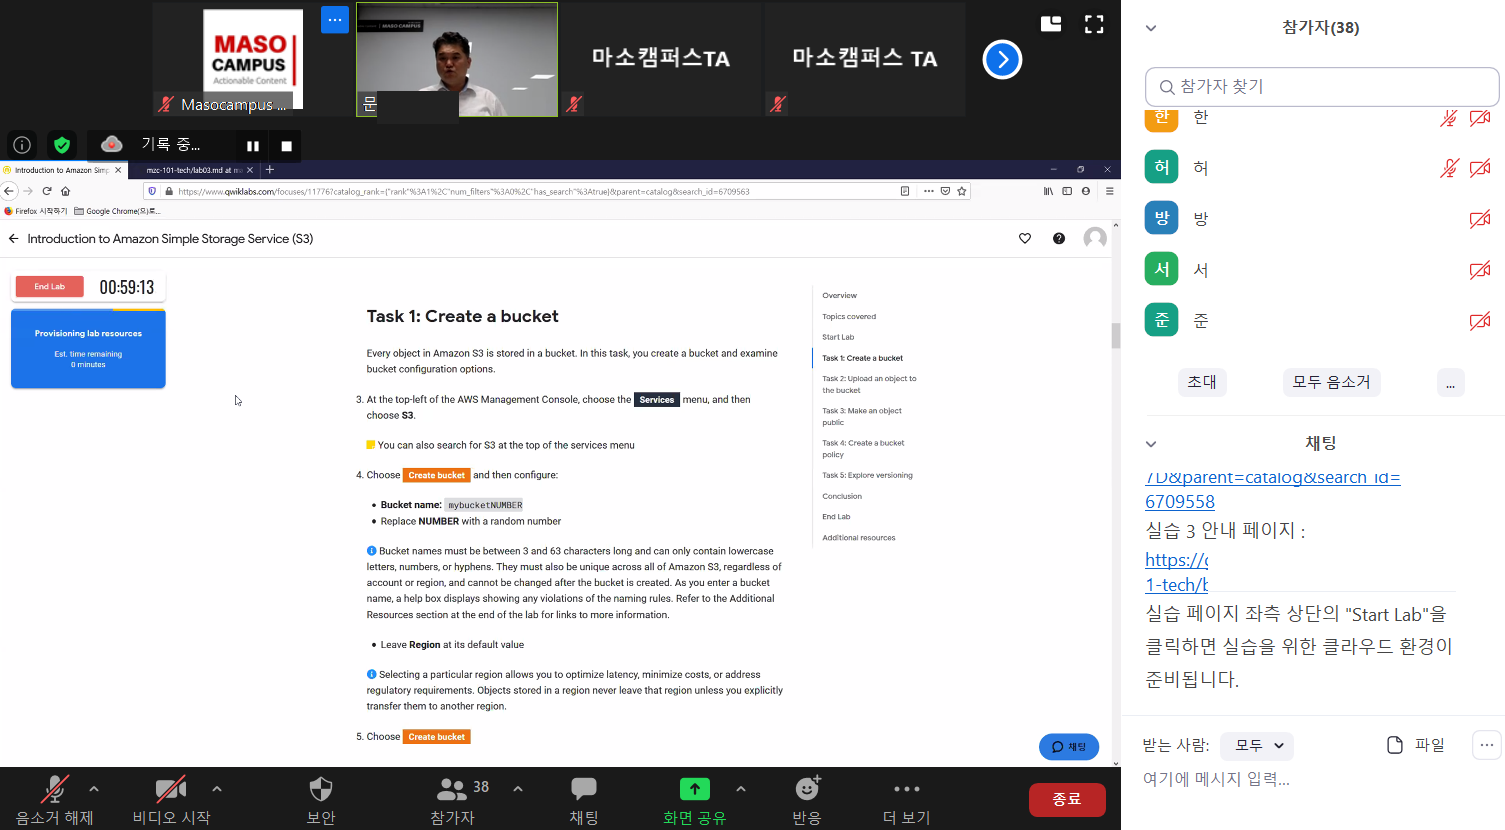The image size is (1505, 830).
Task: Click the security shield icon in Zoom toolbar
Action: [x=320, y=790]
